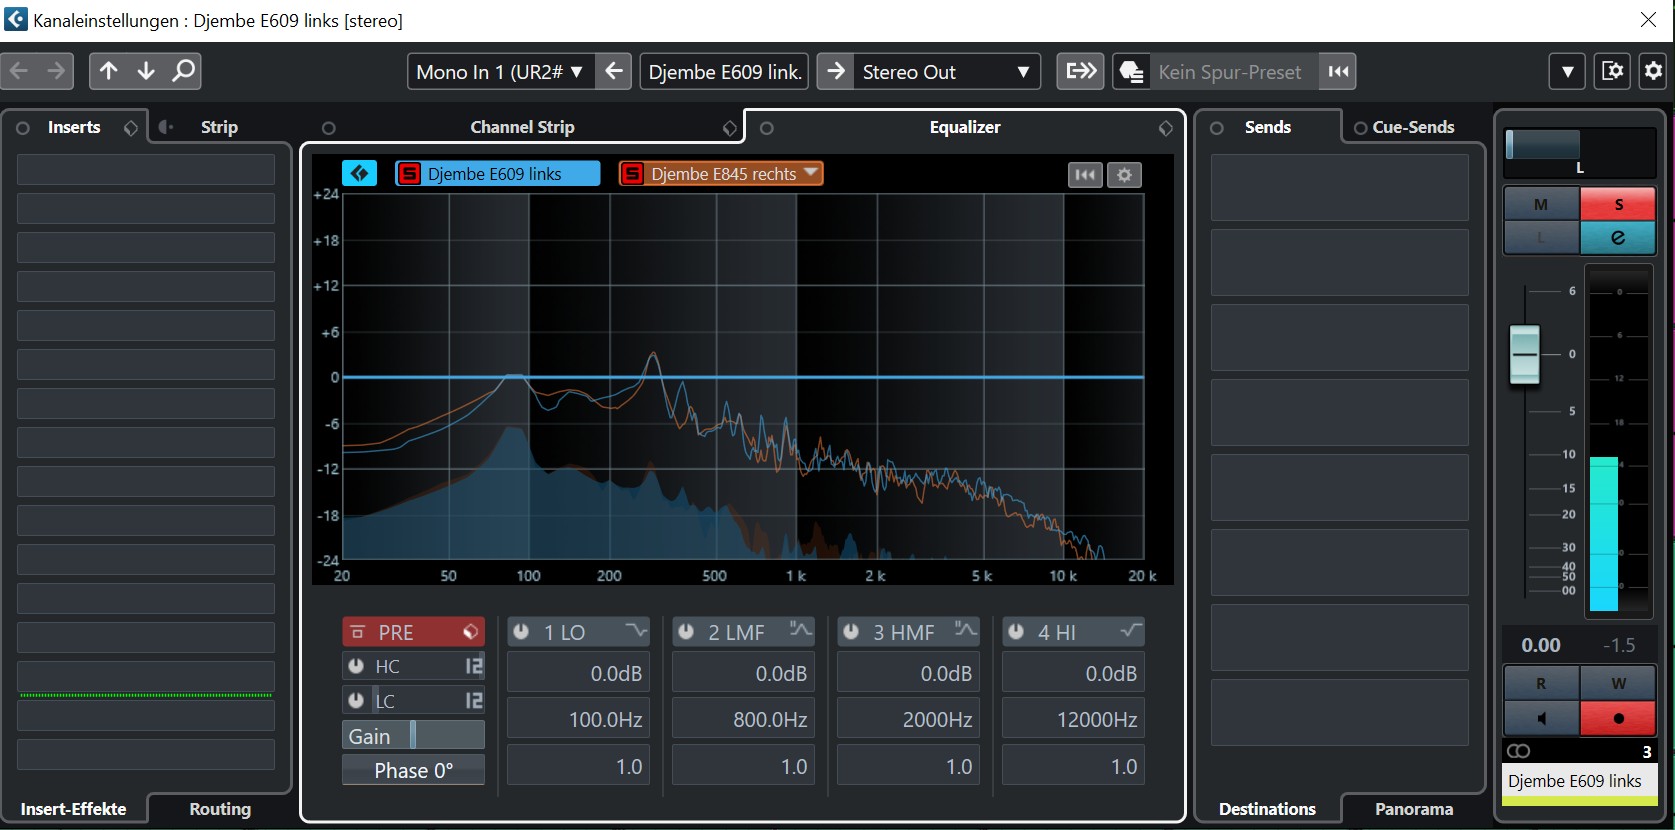Click the forward navigation arrow

(x=56, y=71)
